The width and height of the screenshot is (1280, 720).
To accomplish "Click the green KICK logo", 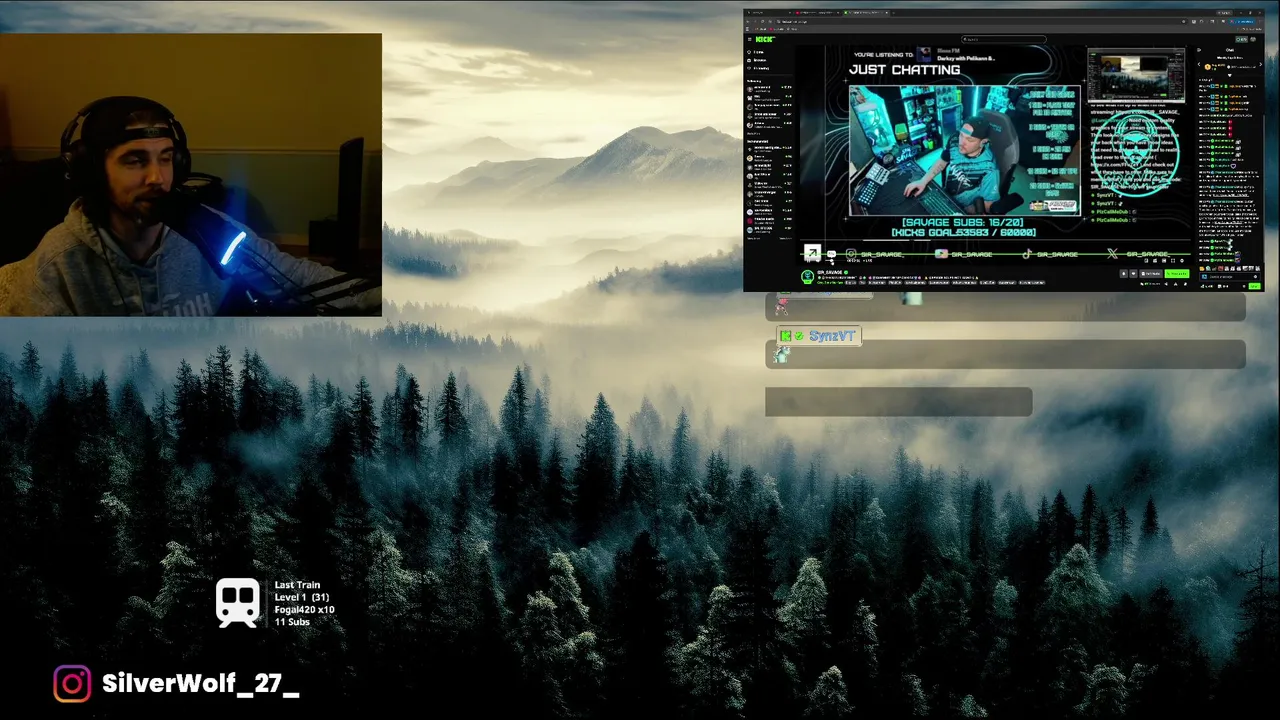I will point(764,39).
